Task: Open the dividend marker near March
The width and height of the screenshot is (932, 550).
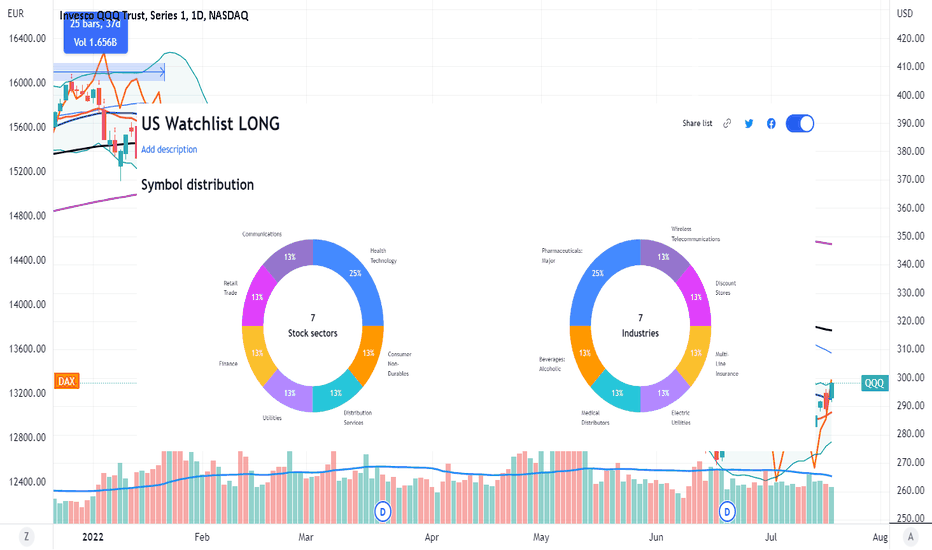Action: coord(383,511)
